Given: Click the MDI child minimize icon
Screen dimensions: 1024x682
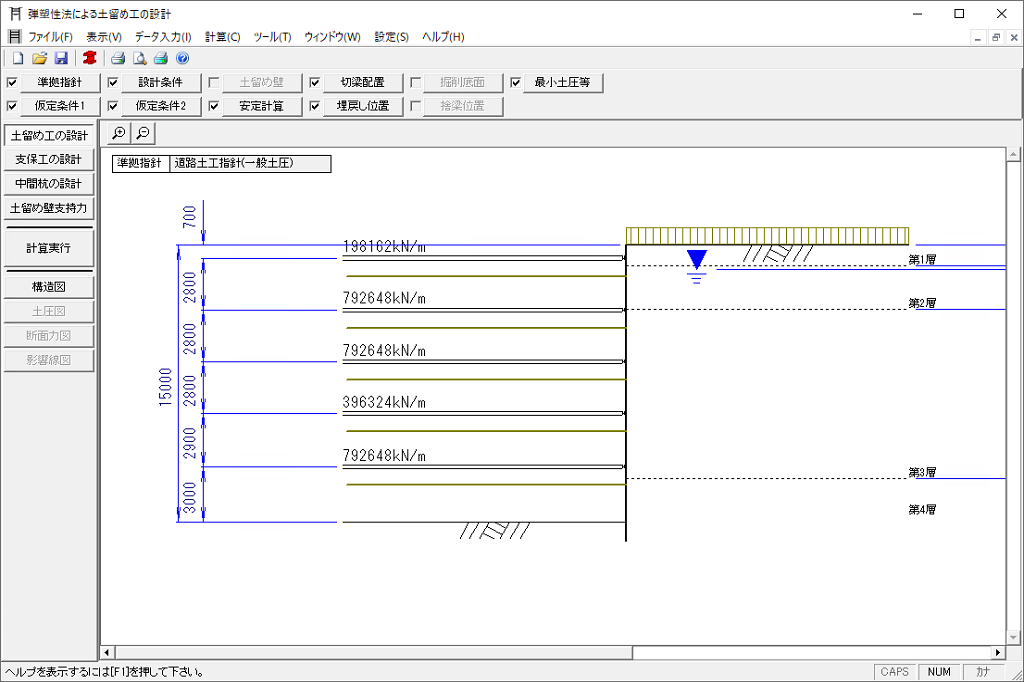Looking at the screenshot, I should 978,37.
